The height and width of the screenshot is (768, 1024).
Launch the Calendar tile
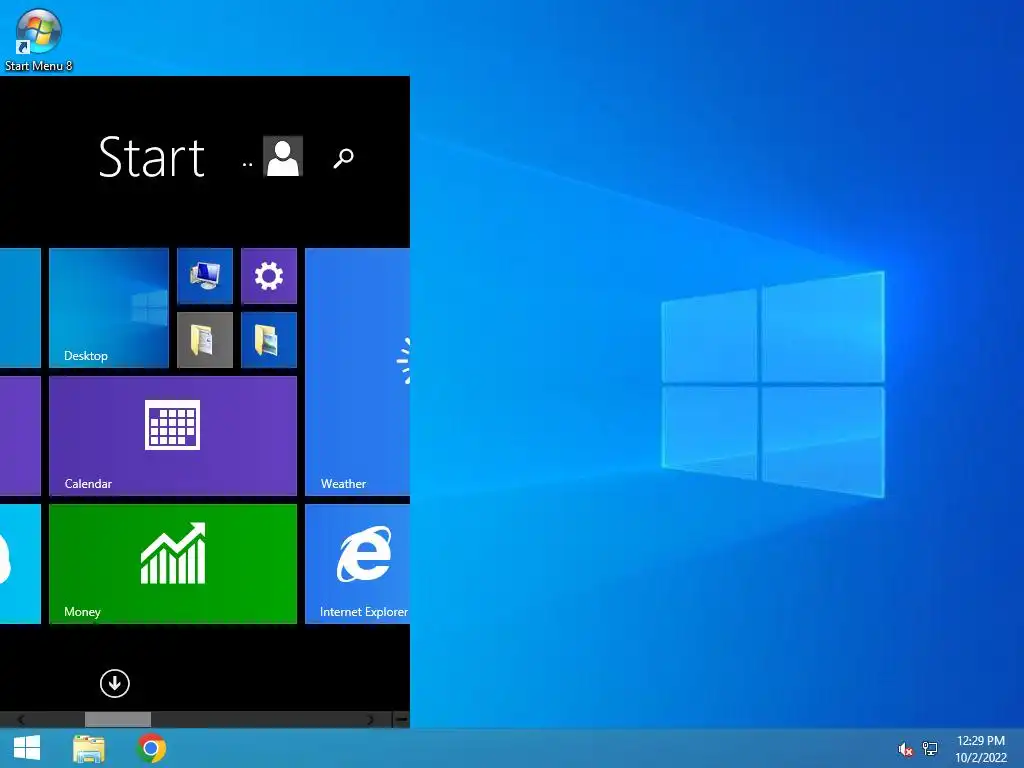pyautogui.click(x=173, y=436)
